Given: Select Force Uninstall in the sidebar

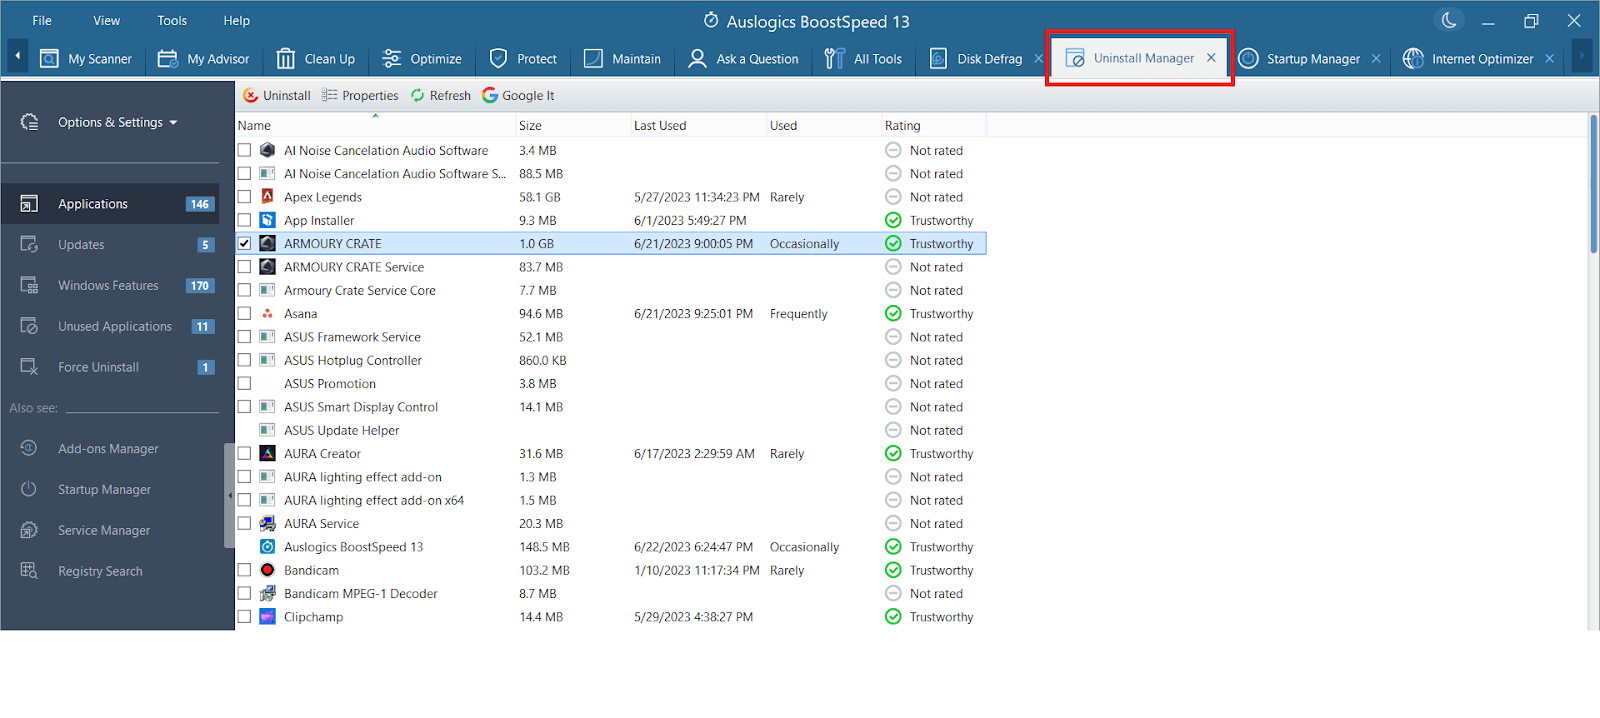Looking at the screenshot, I should tap(110, 368).
